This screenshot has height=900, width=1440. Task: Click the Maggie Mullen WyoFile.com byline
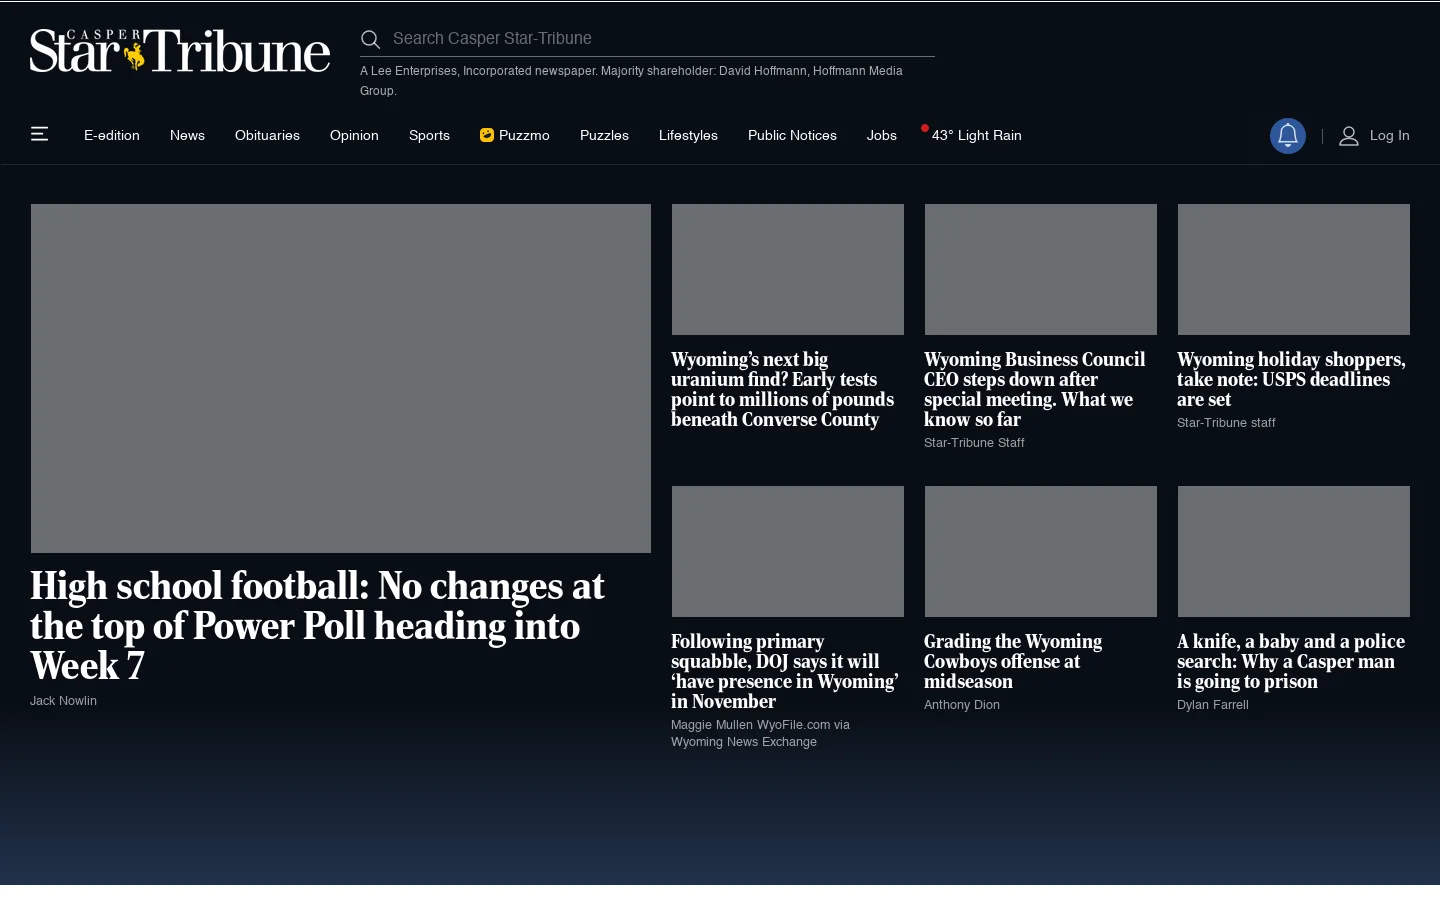pos(760,733)
